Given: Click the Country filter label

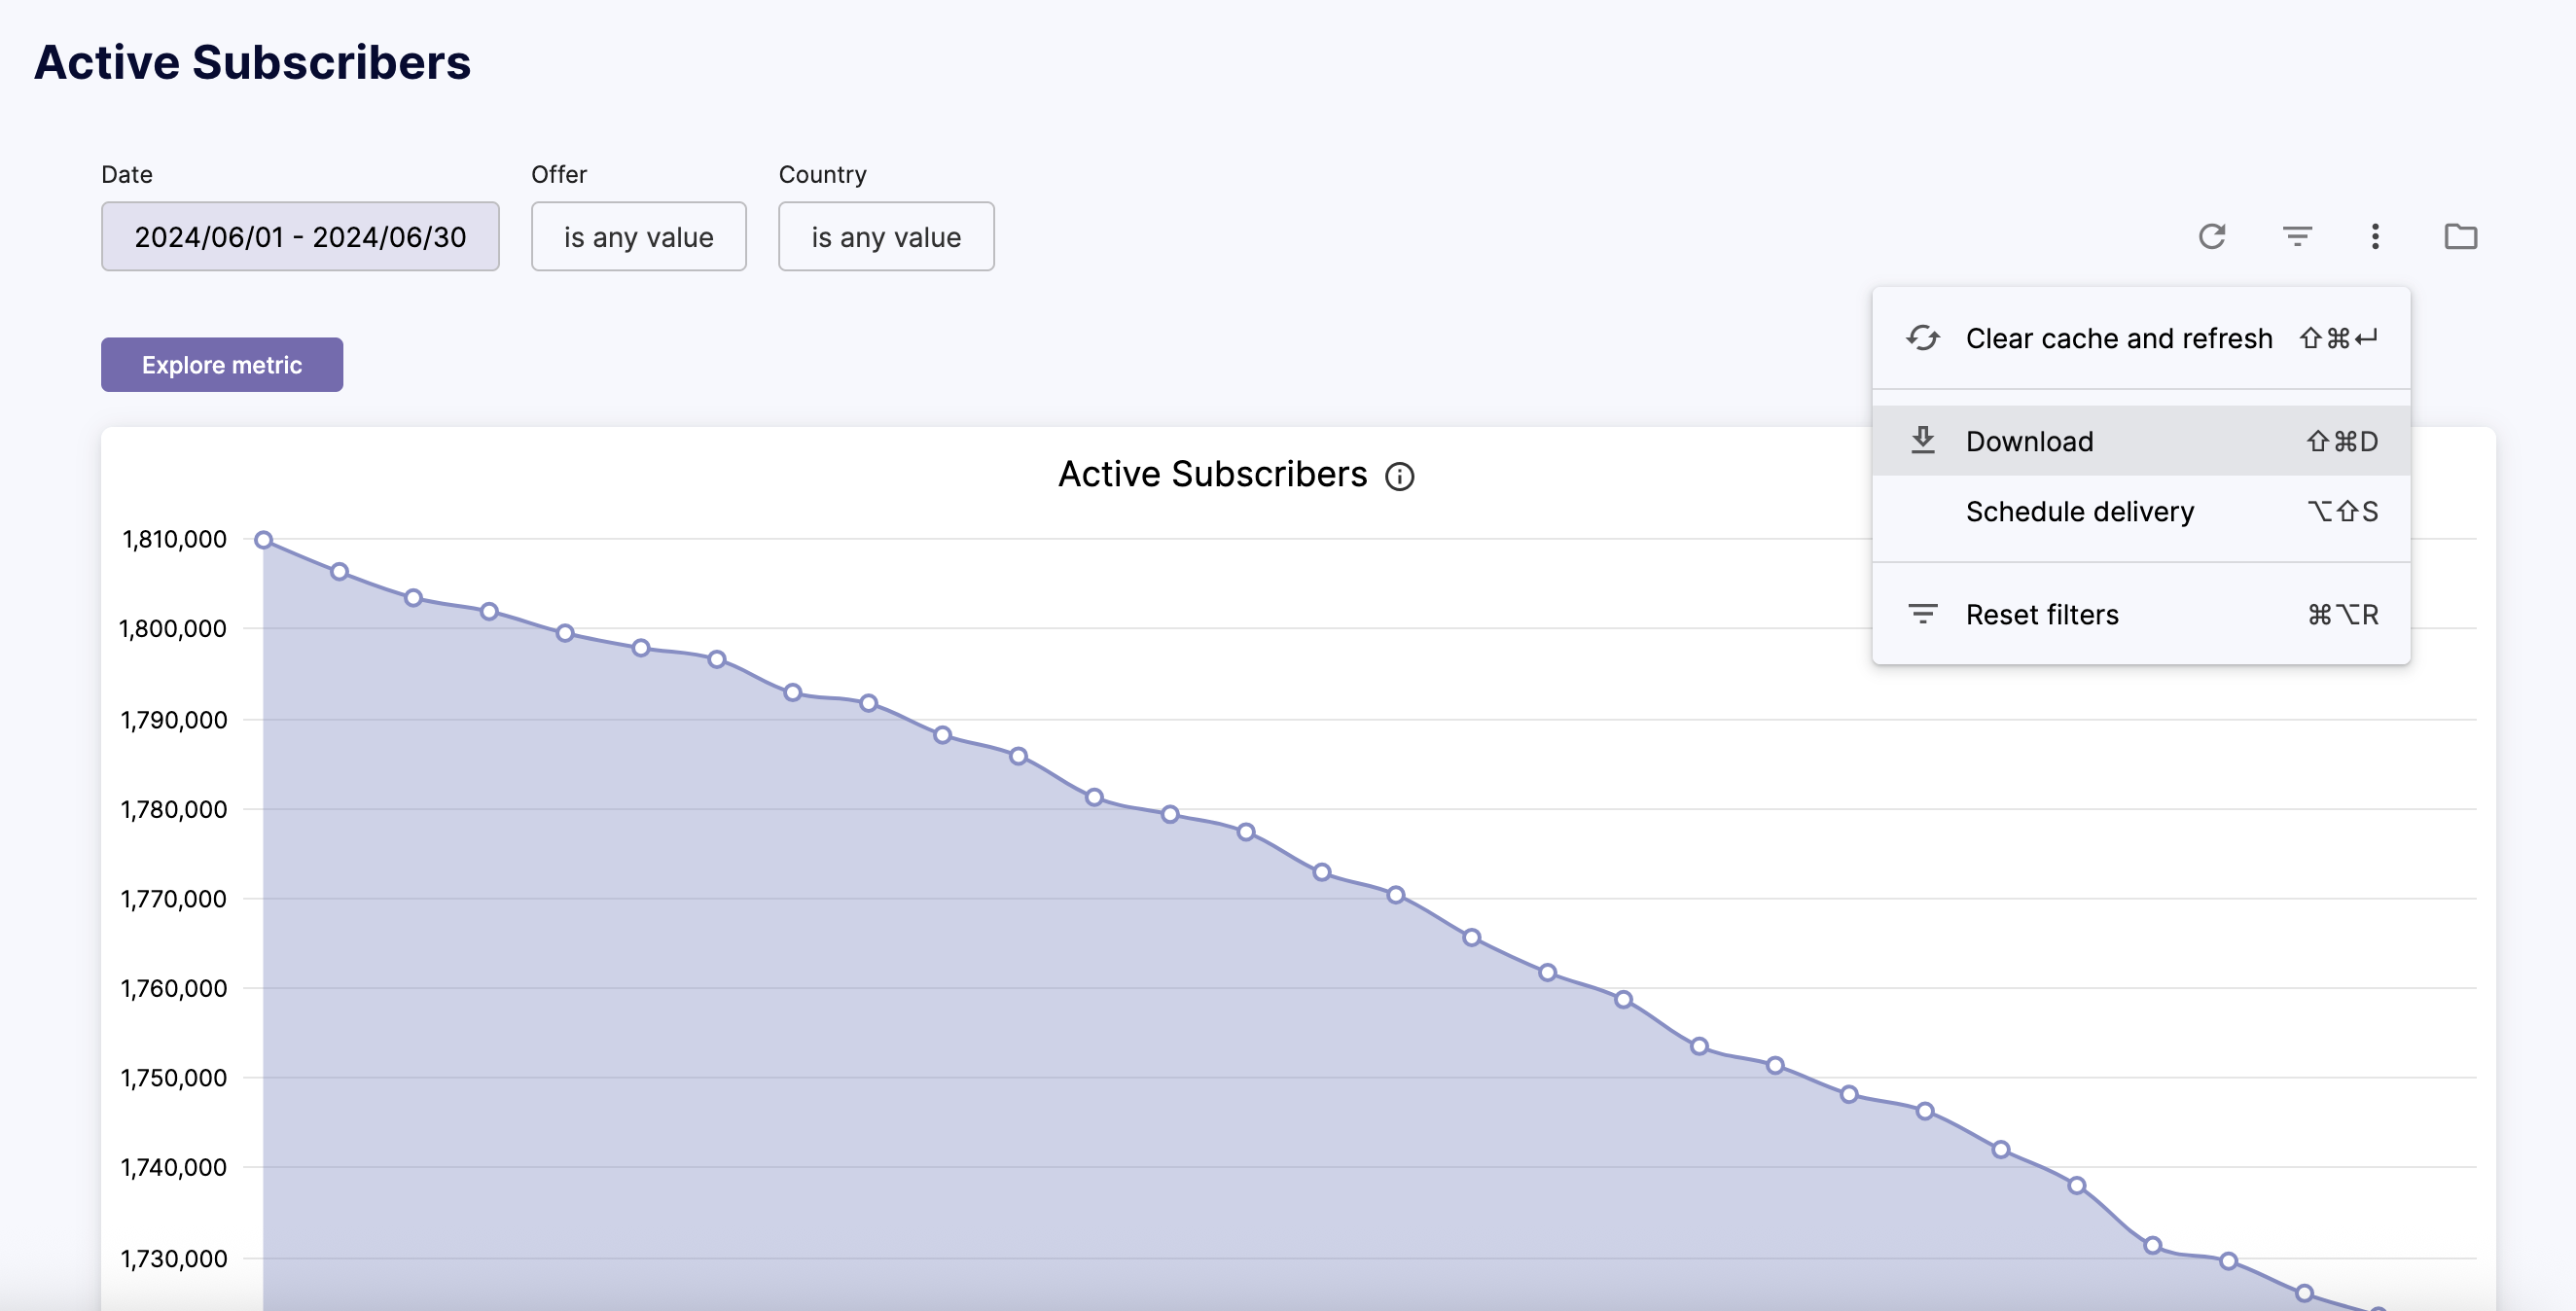Looking at the screenshot, I should coord(822,175).
